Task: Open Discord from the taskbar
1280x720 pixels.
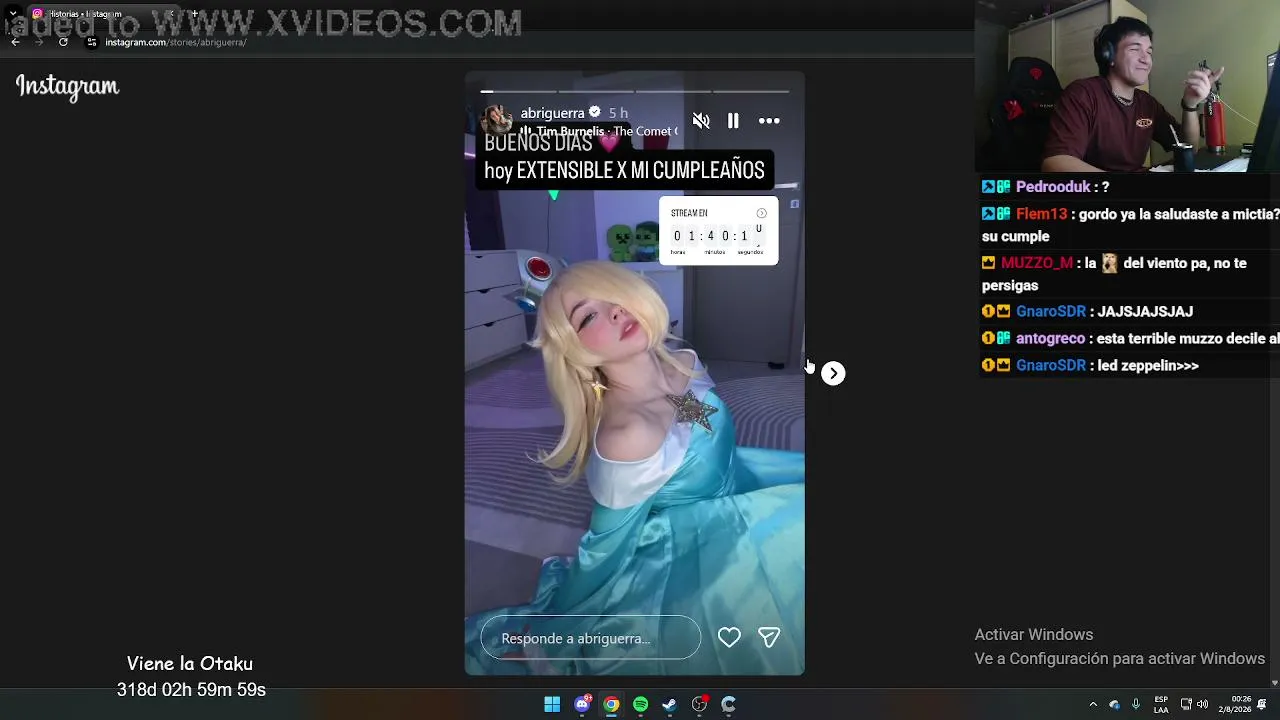Action: pyautogui.click(x=582, y=704)
